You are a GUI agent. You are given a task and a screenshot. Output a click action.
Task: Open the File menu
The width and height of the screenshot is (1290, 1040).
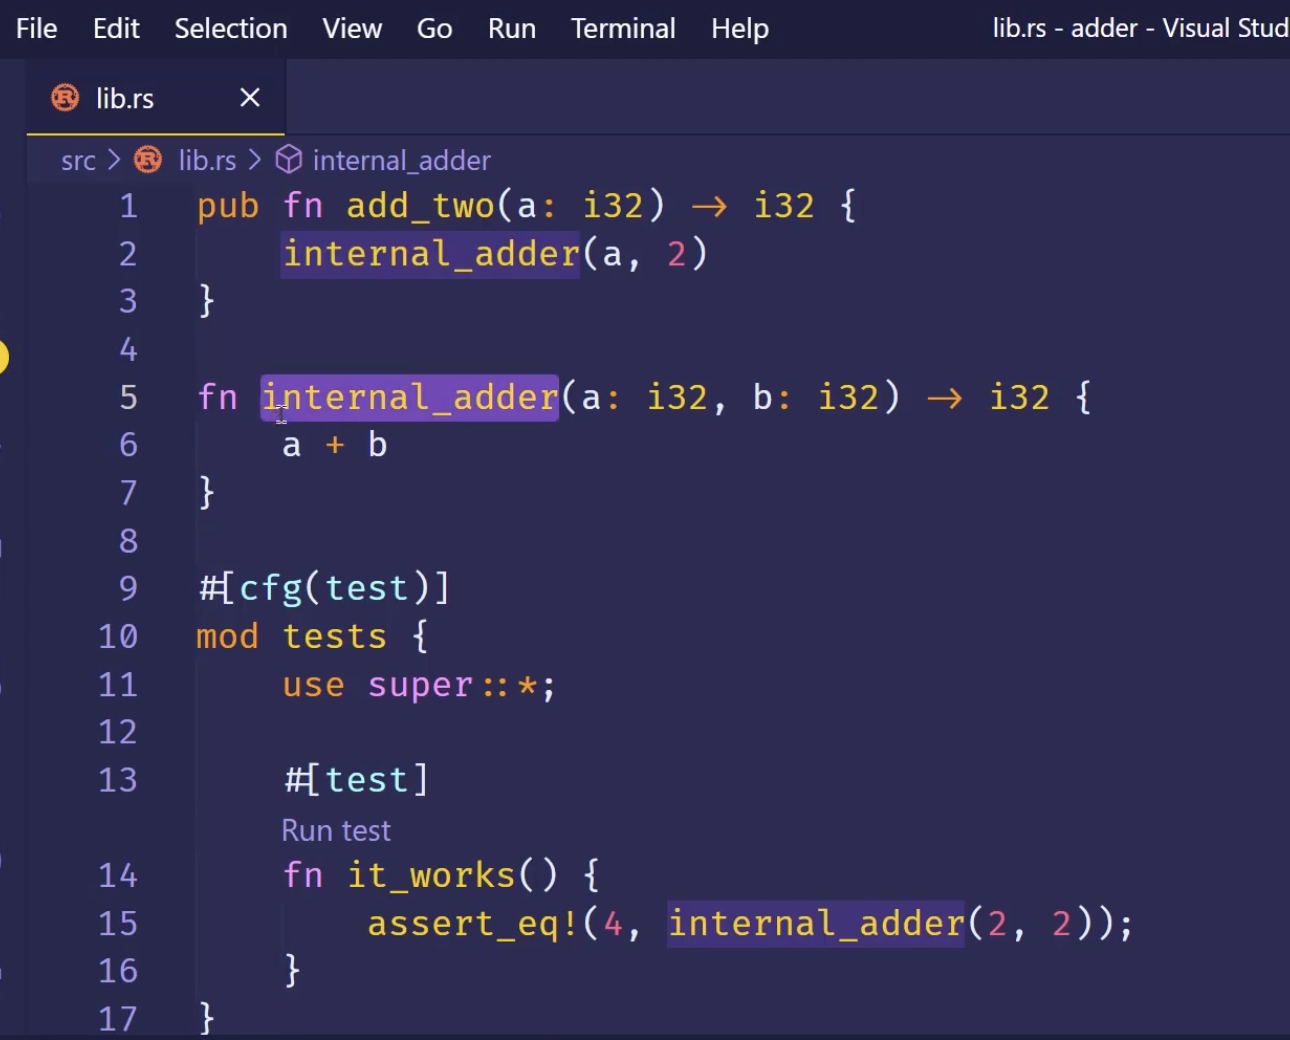point(36,28)
